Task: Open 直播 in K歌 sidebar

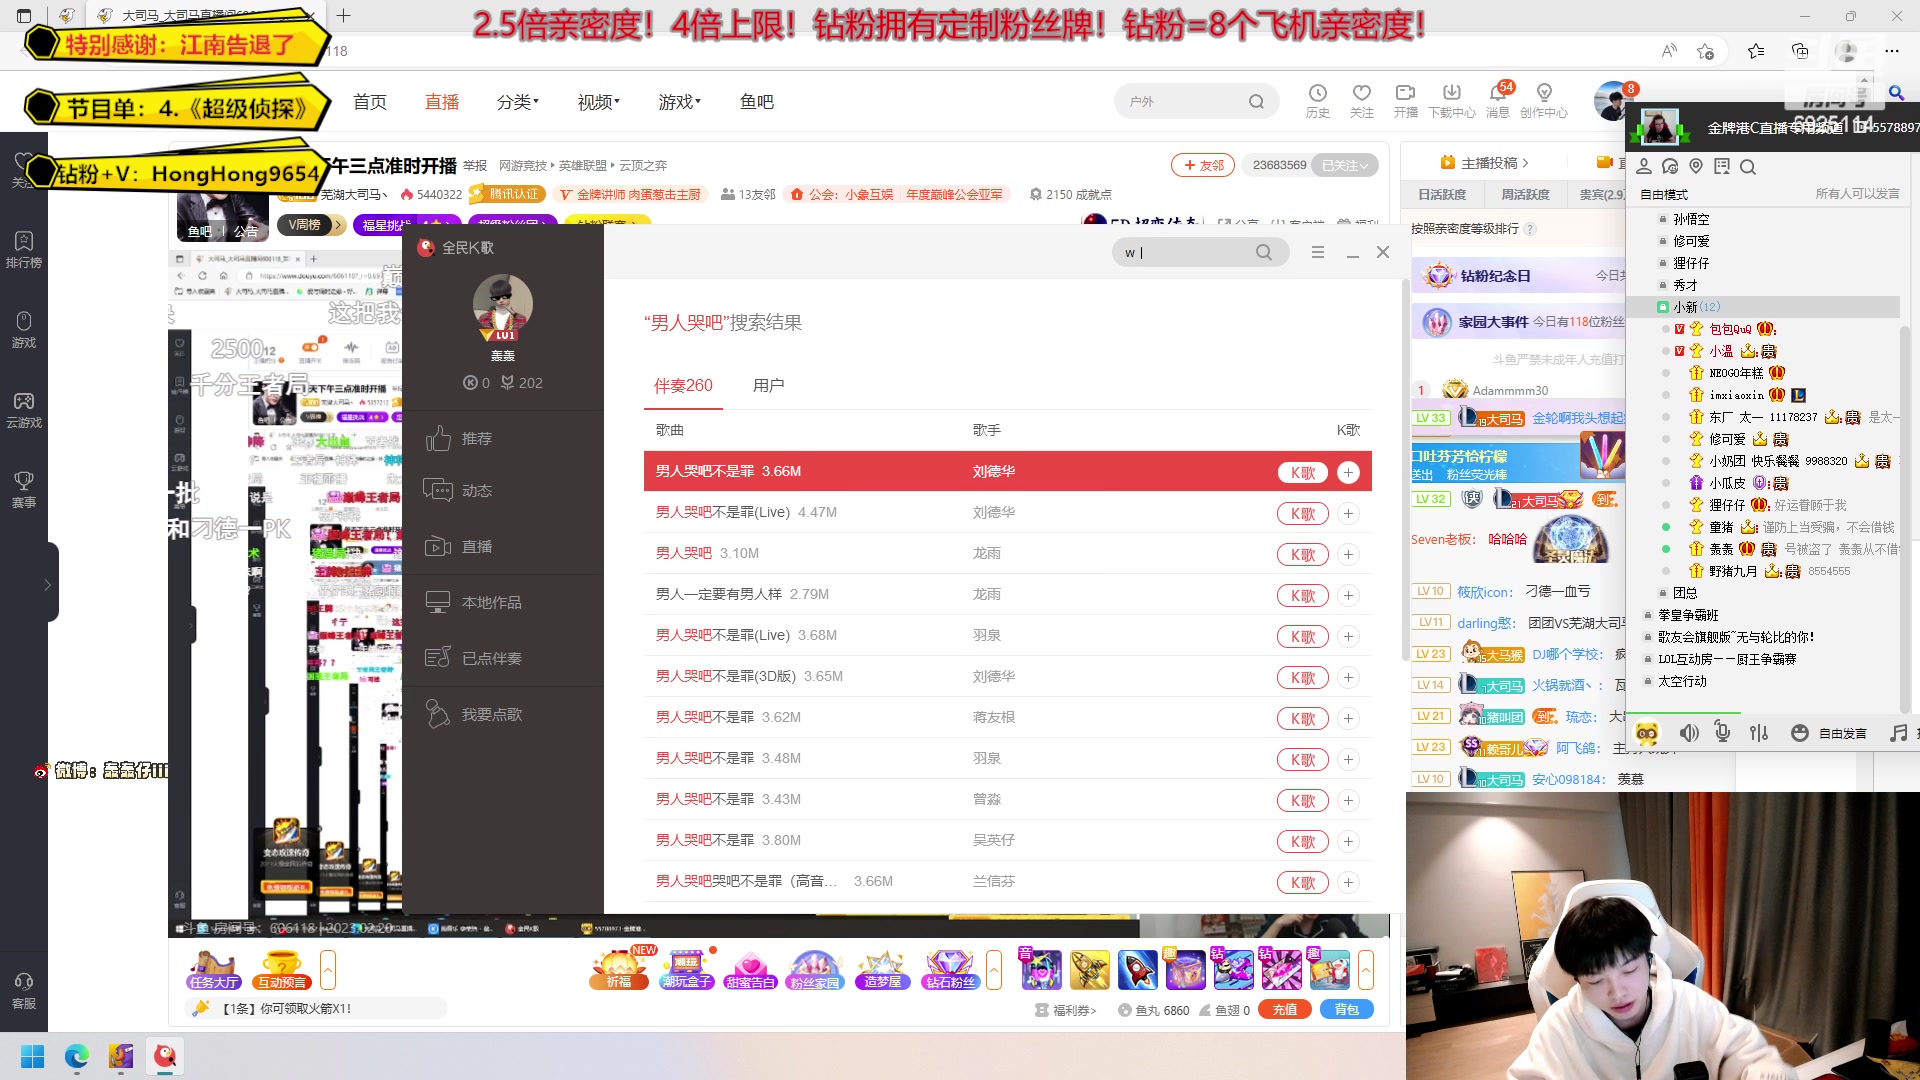Action: 458,547
